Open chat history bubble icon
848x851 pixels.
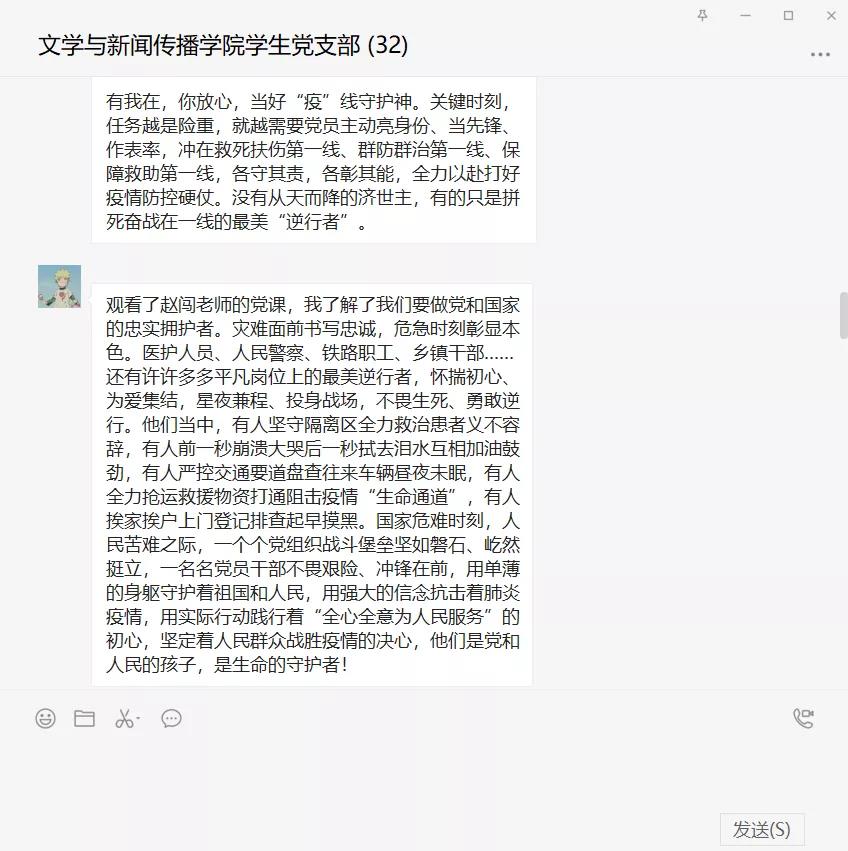[x=172, y=718]
